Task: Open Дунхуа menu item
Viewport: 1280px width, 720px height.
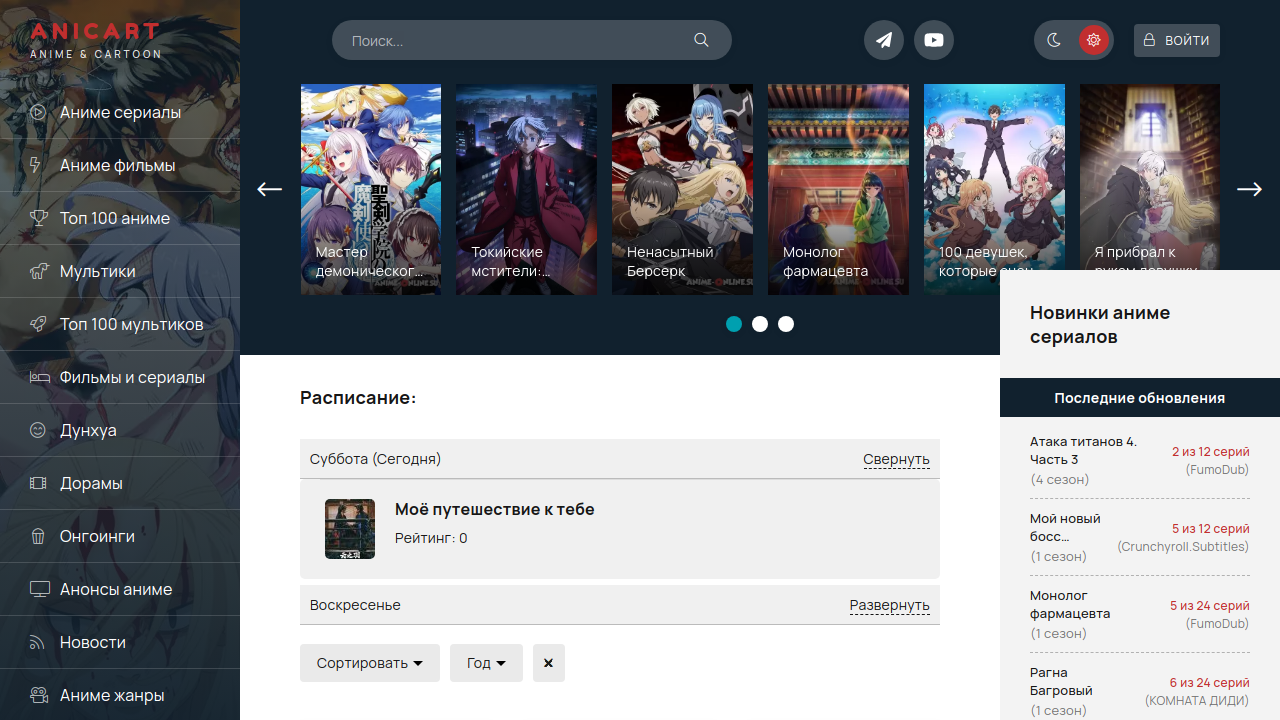Action: [120, 430]
